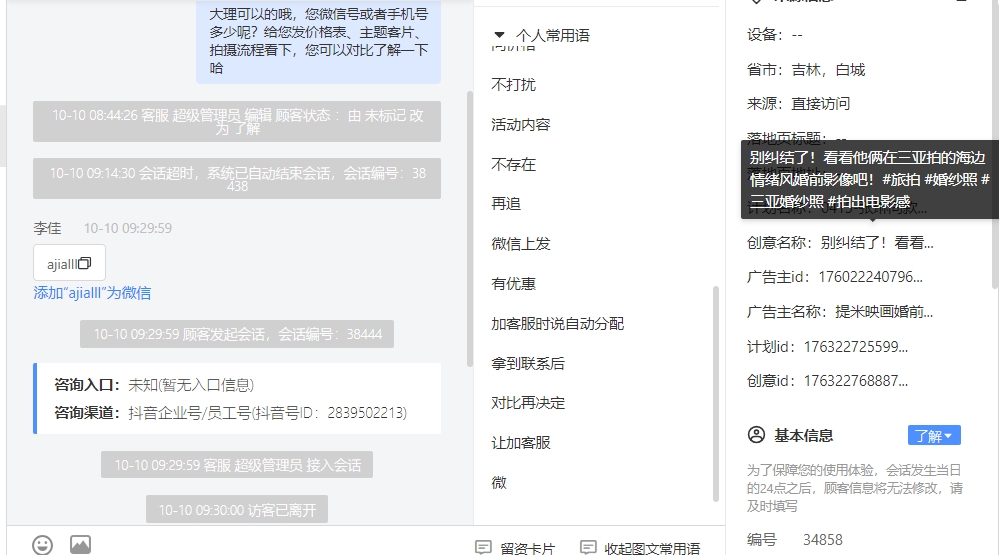Click the 创意id value
Screen dimensions: 999x555
pyautogui.click(x=856, y=381)
